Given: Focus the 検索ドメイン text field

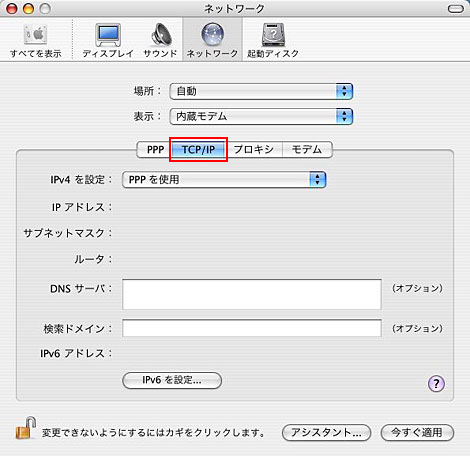Looking at the screenshot, I should (x=252, y=328).
